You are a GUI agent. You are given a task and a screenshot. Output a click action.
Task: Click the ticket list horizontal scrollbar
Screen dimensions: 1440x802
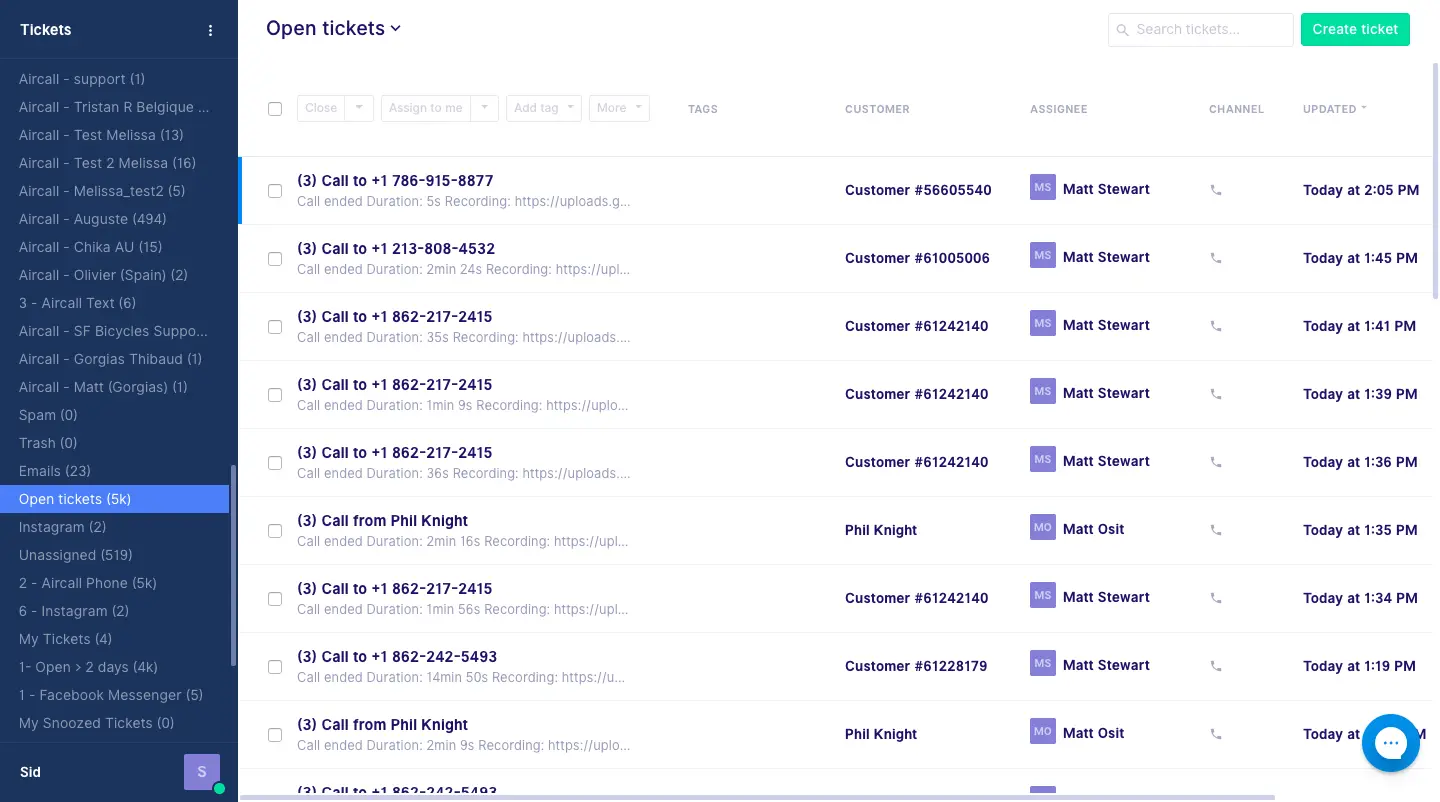click(x=757, y=797)
